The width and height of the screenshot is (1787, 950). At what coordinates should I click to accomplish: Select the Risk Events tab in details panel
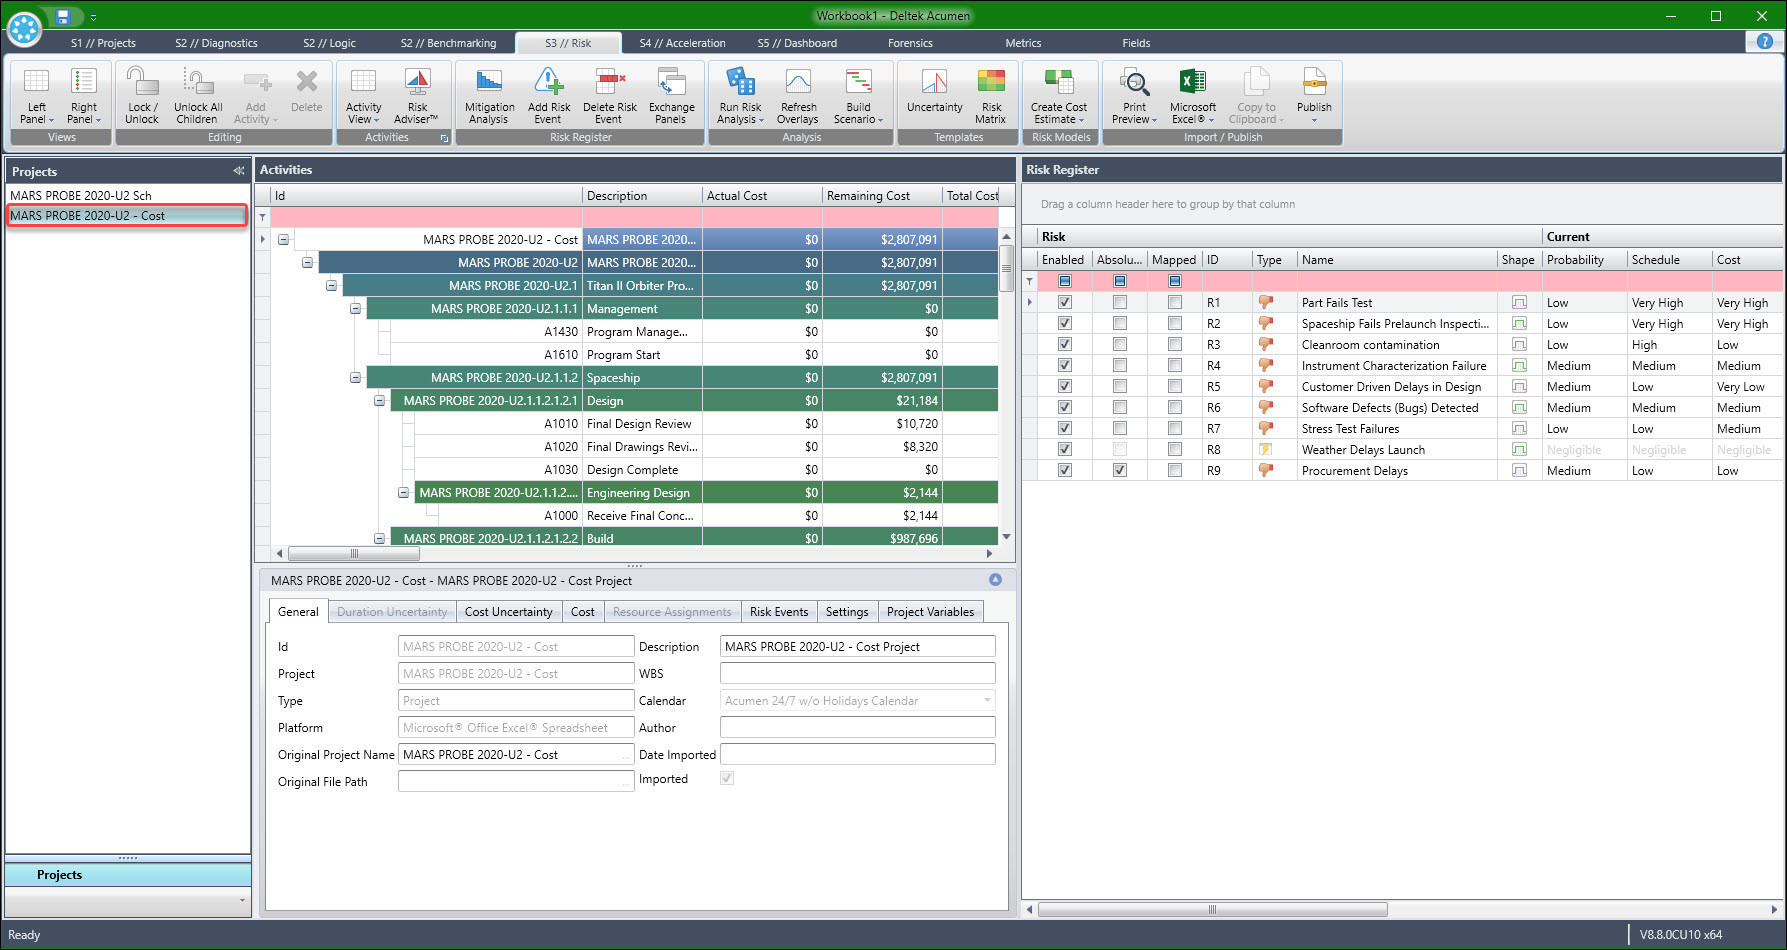pyautogui.click(x=779, y=611)
